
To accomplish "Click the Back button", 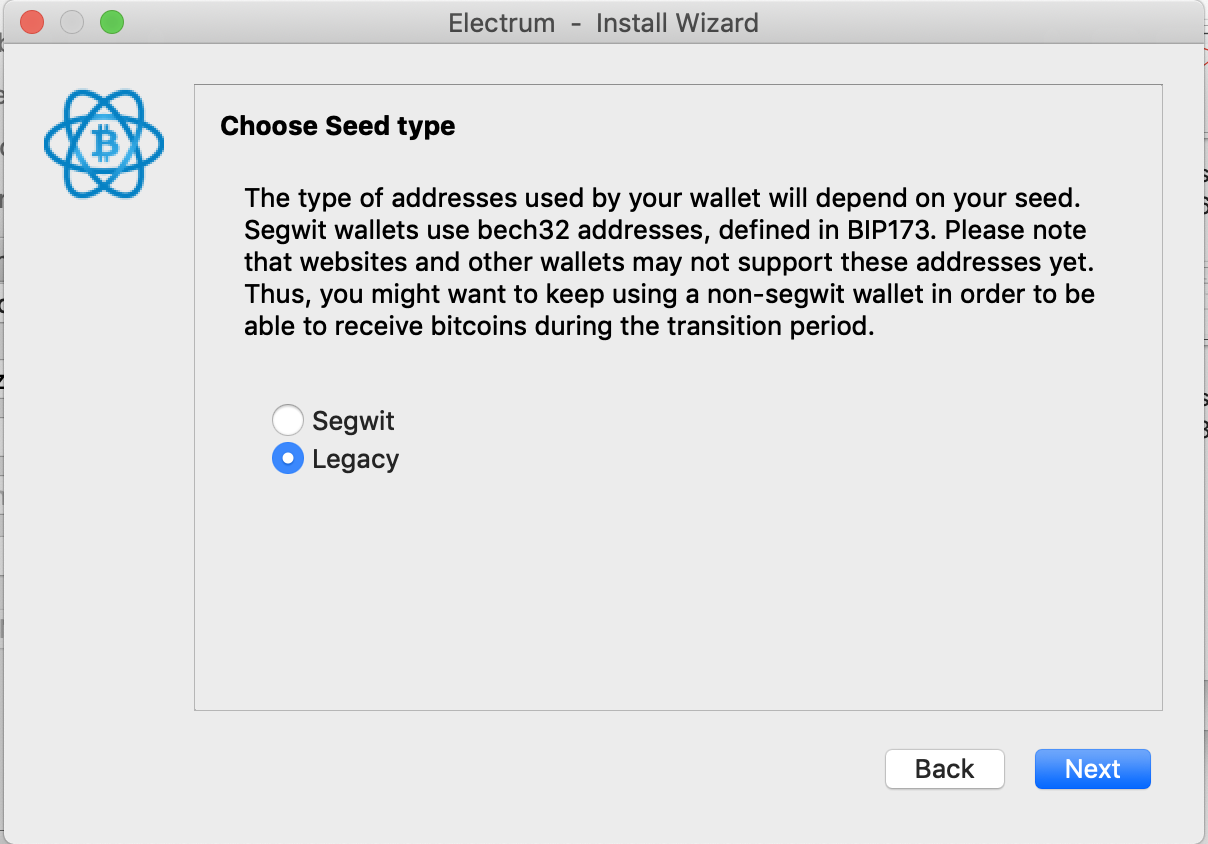I will [944, 768].
